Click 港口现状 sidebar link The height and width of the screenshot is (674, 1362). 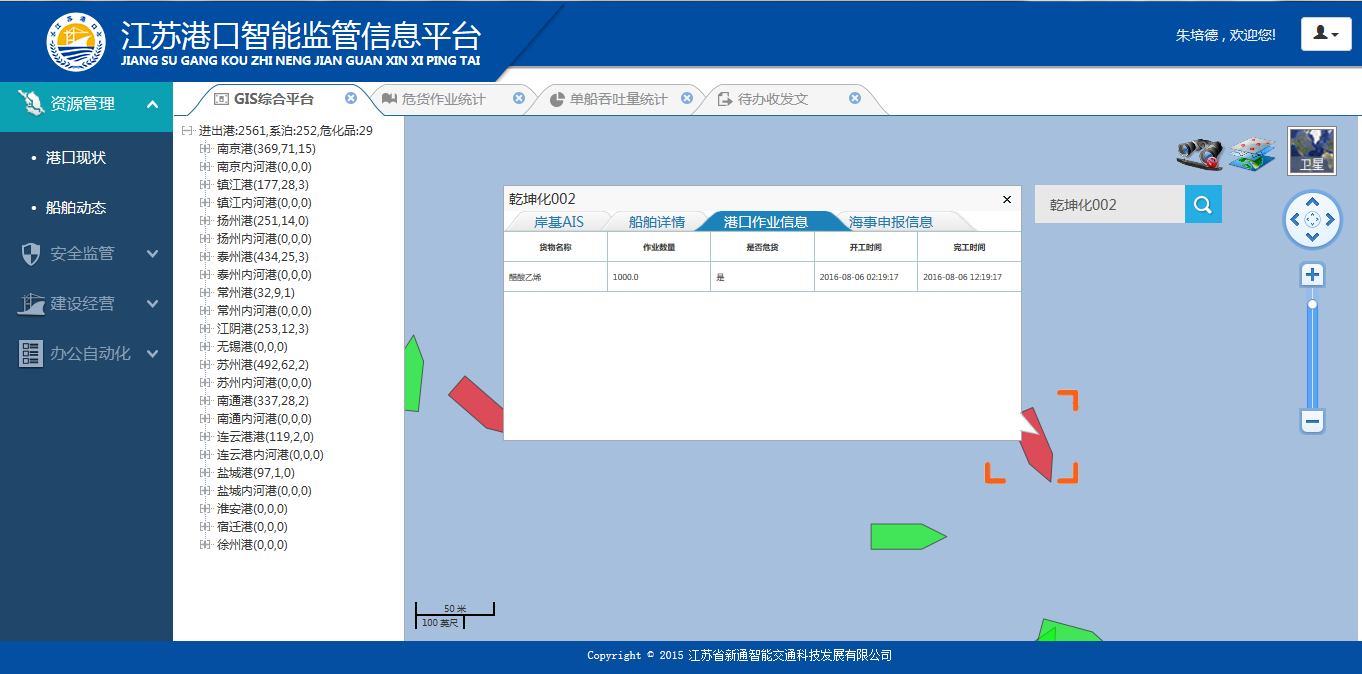[x=76, y=158]
